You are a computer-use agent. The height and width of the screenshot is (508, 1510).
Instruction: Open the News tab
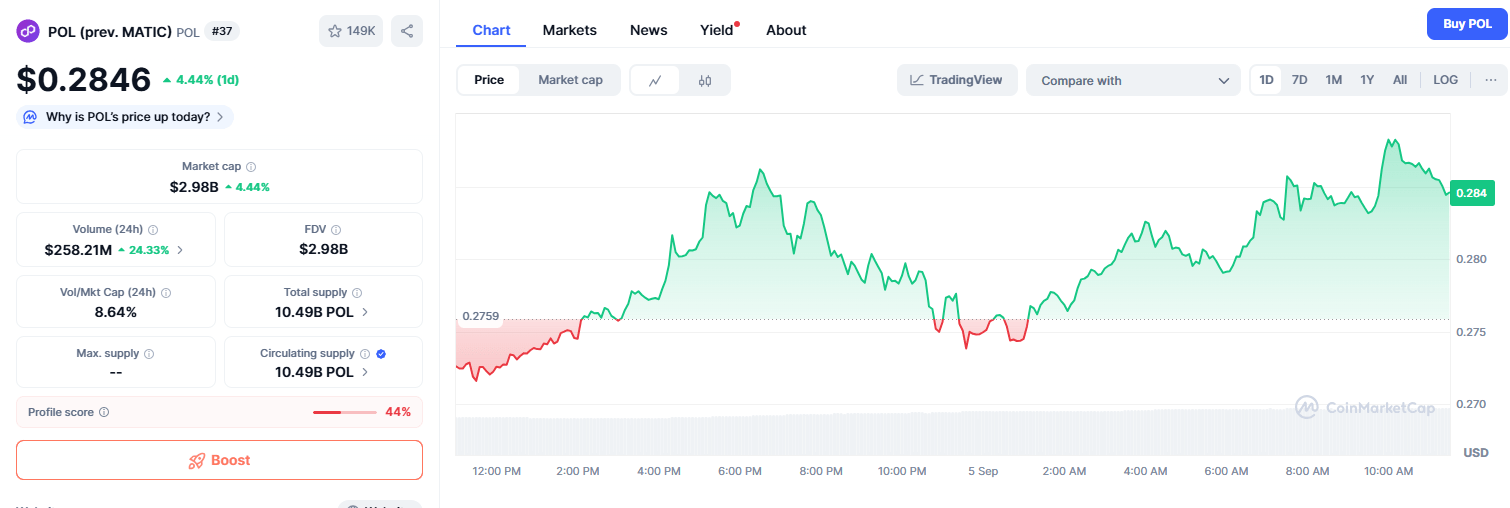(x=648, y=30)
